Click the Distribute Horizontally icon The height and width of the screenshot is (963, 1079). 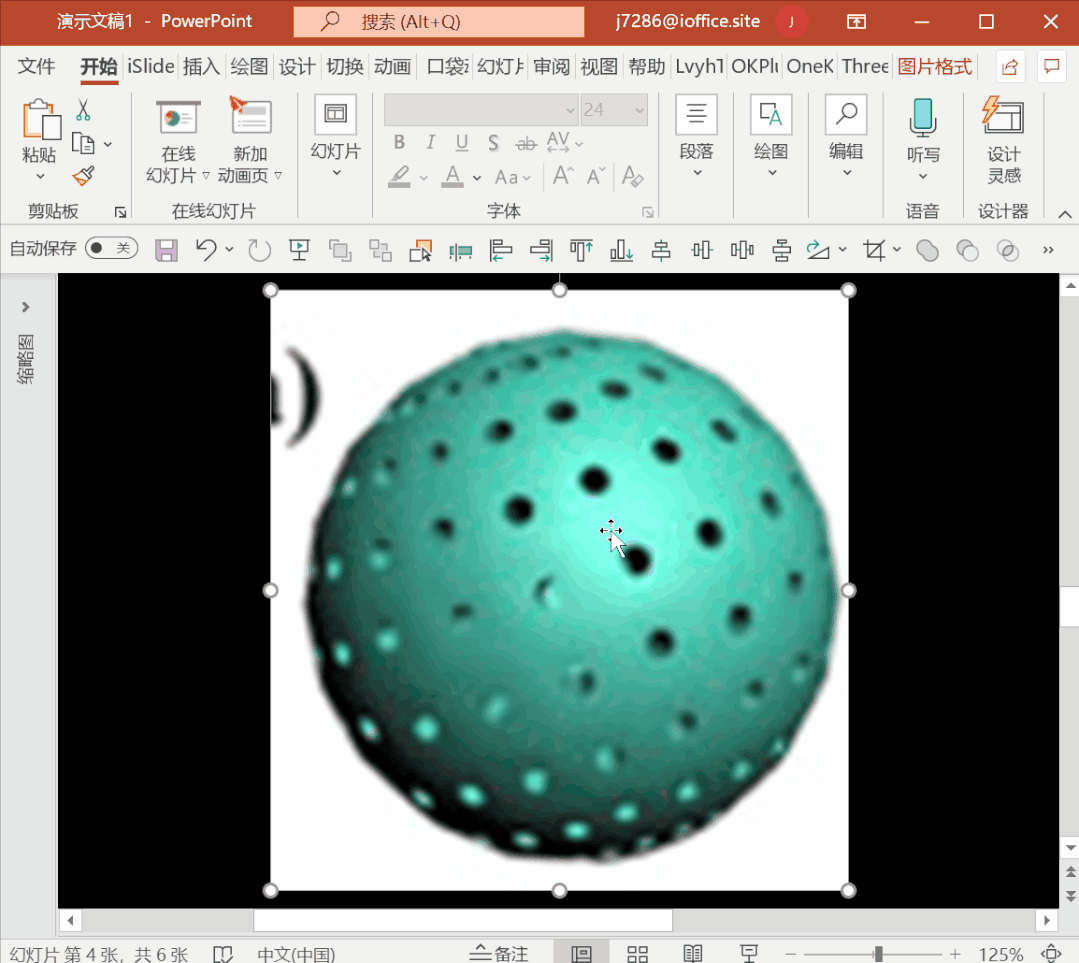(x=742, y=250)
